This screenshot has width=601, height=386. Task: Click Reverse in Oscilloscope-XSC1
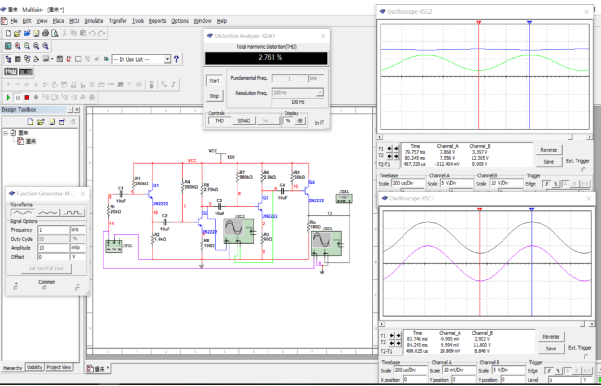coord(551,337)
